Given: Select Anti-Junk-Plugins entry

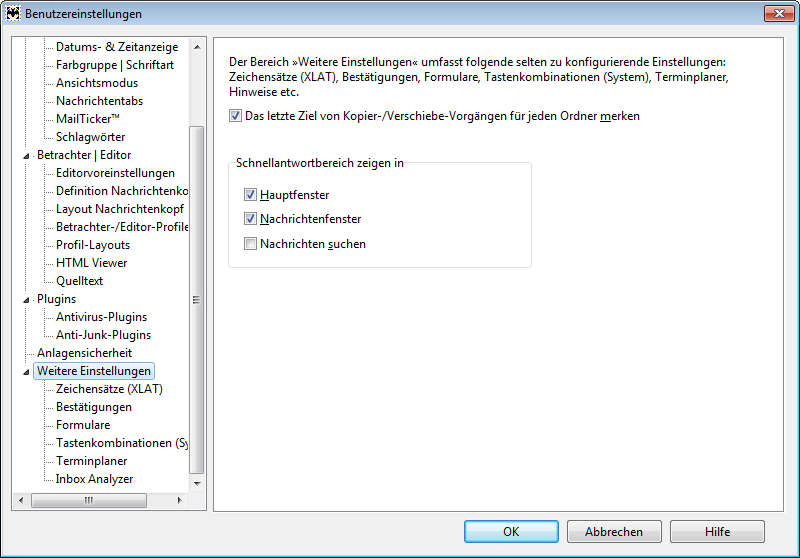Looking at the screenshot, I should pyautogui.click(x=104, y=335).
